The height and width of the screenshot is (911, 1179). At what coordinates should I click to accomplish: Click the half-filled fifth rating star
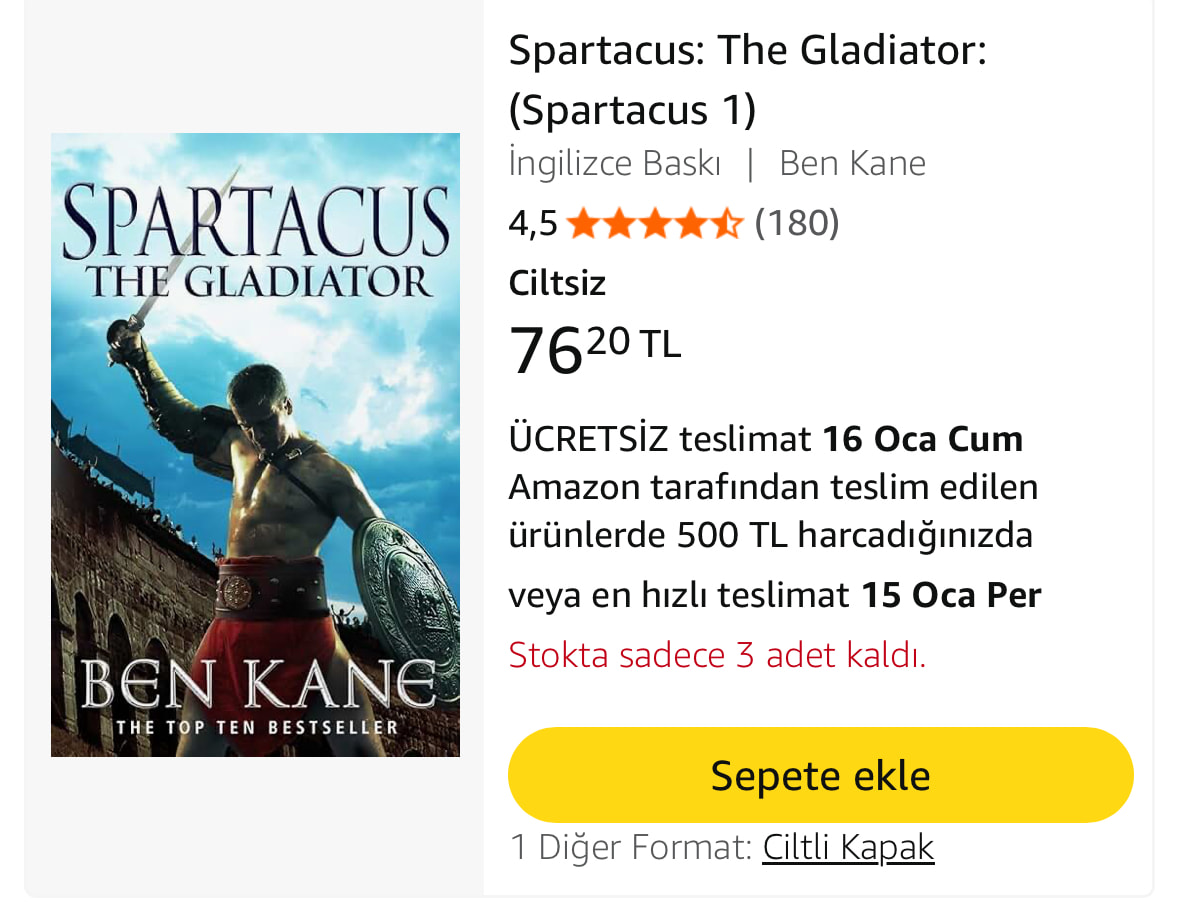[726, 223]
